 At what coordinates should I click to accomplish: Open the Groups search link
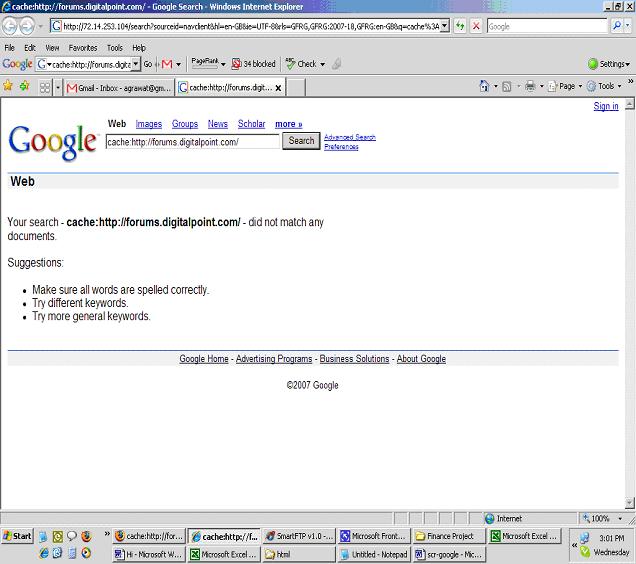pyautogui.click(x=185, y=124)
